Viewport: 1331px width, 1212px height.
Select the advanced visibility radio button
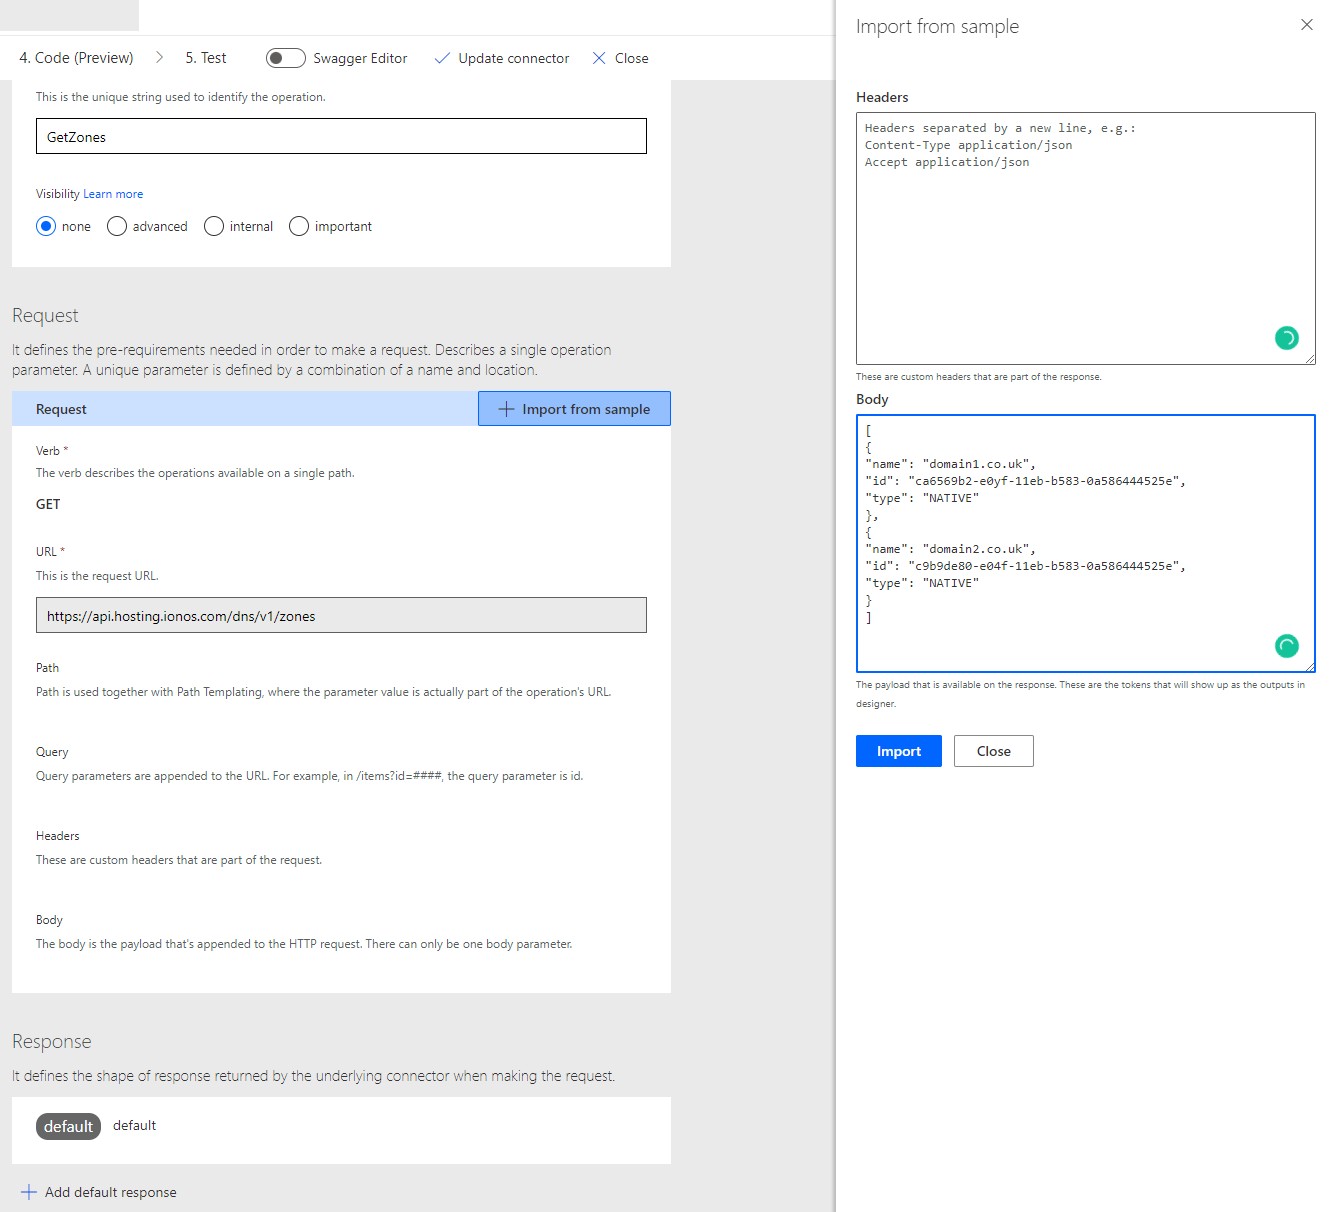[116, 226]
